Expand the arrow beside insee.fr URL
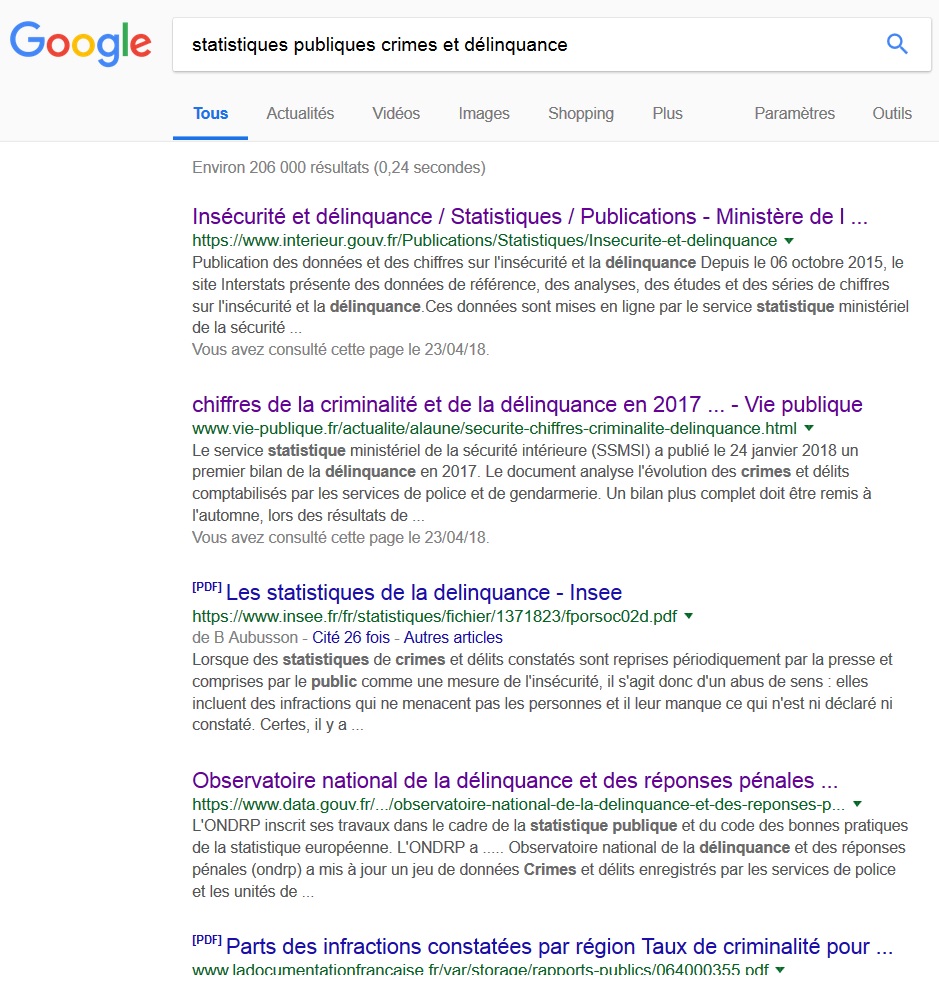939x989 pixels. (x=688, y=616)
